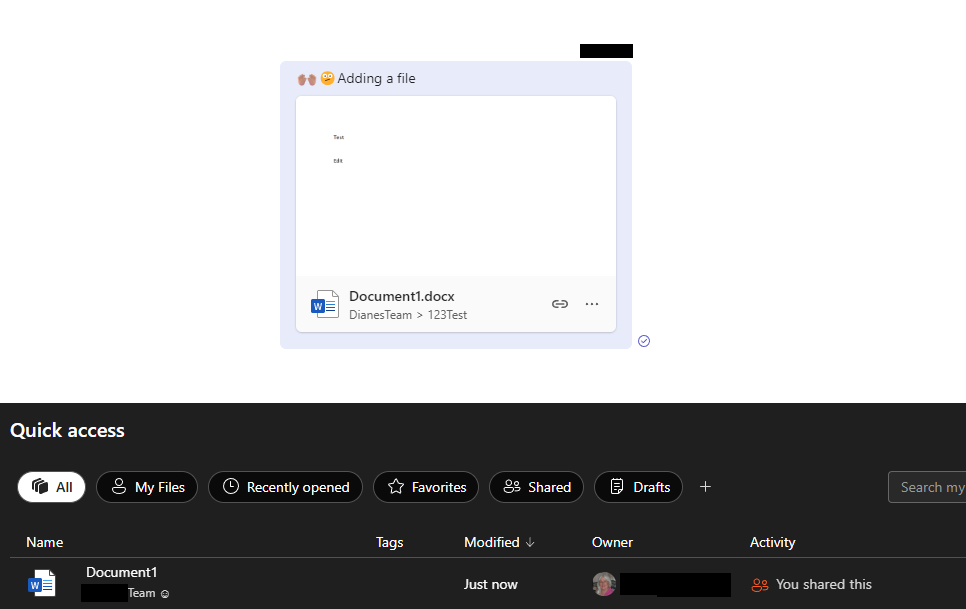Click the shared people icon in Activity
The height and width of the screenshot is (609, 966).
pyautogui.click(x=760, y=585)
